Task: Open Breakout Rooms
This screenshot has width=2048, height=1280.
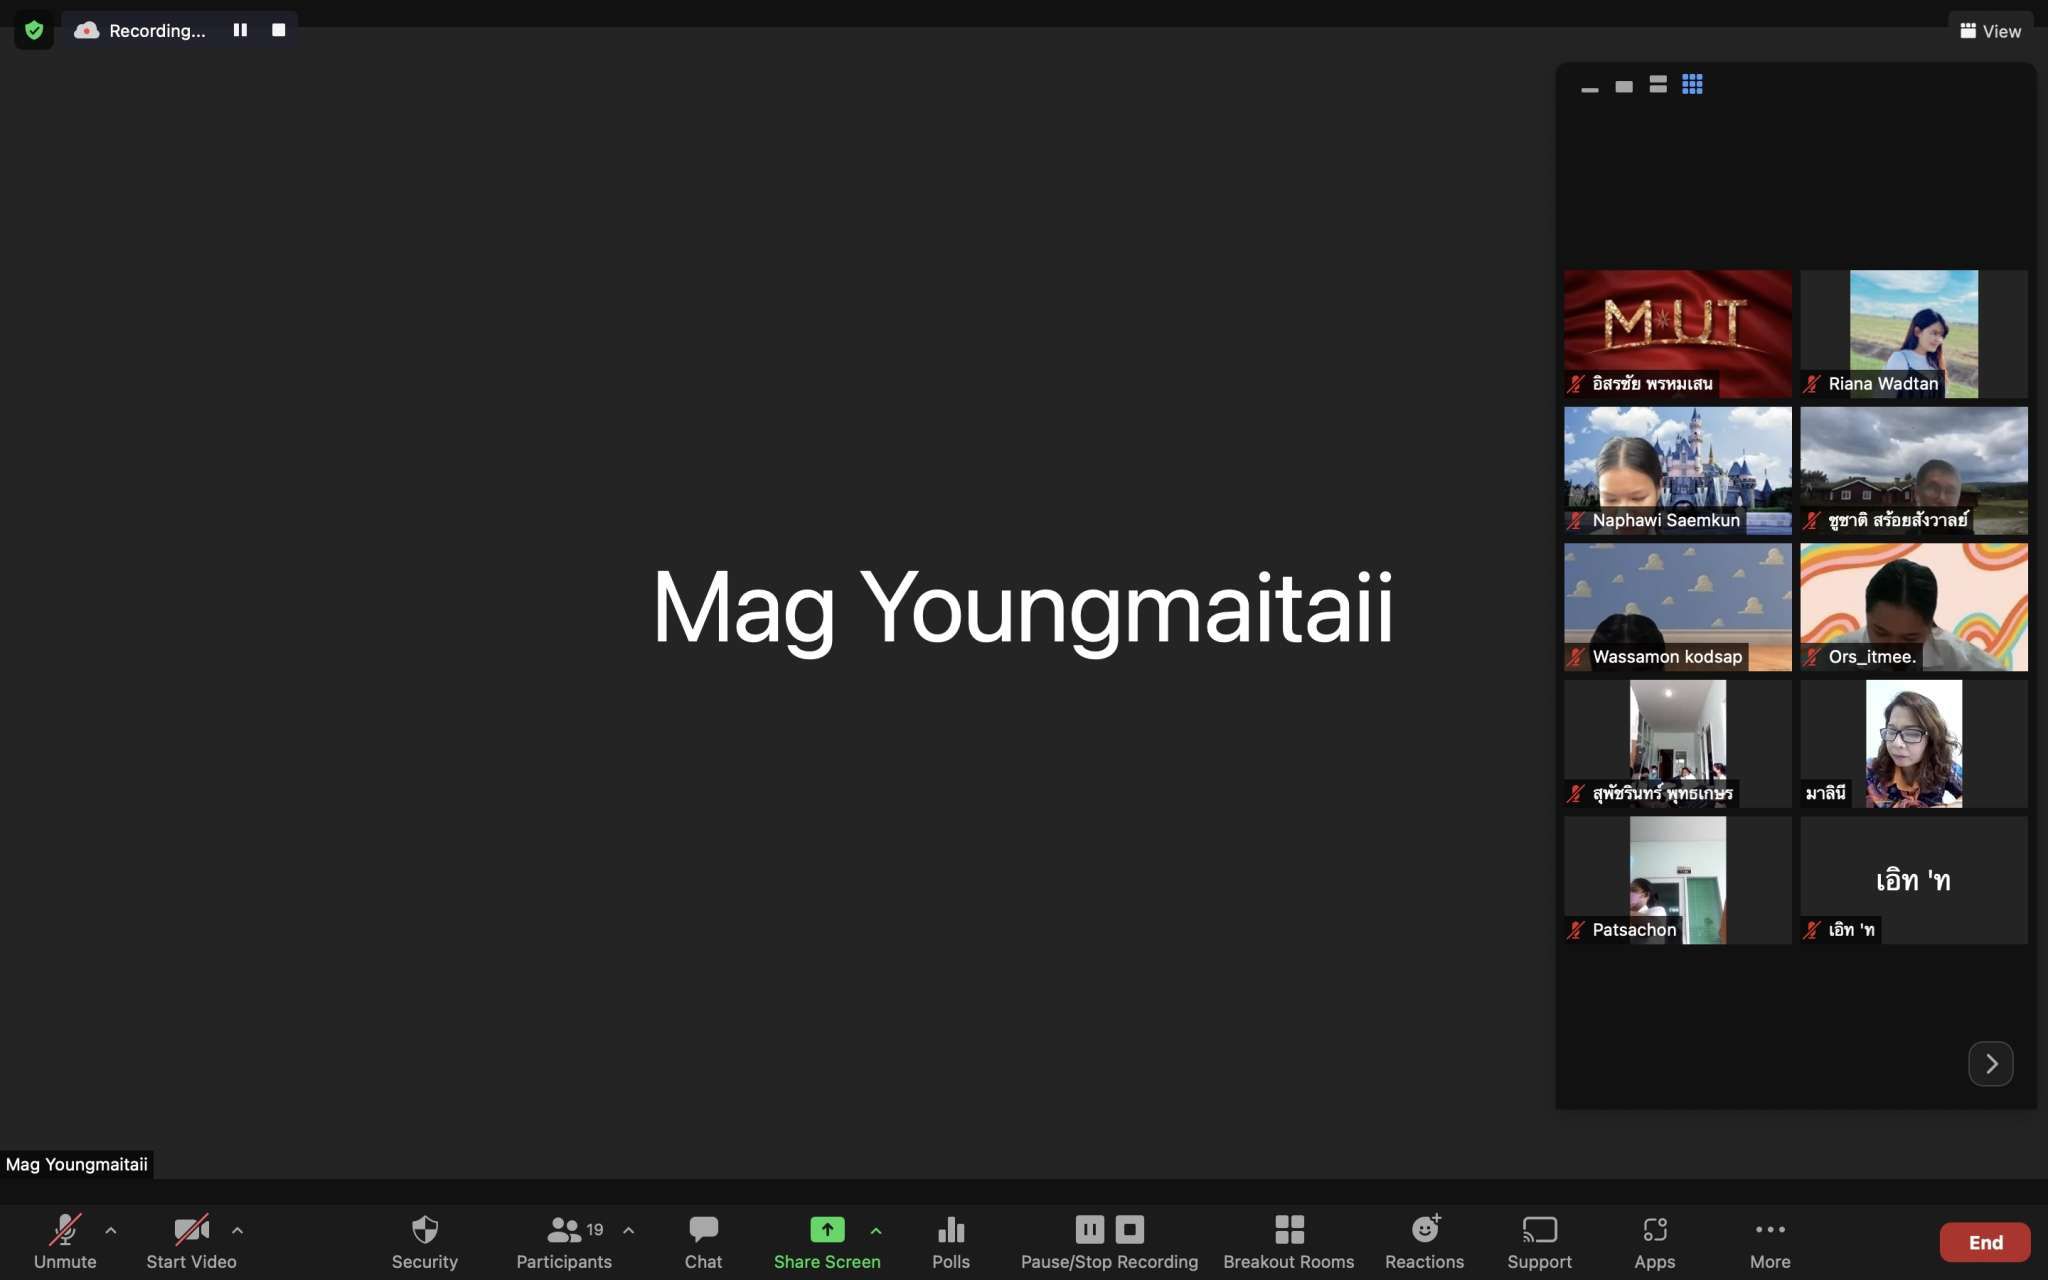Action: point(1289,1230)
